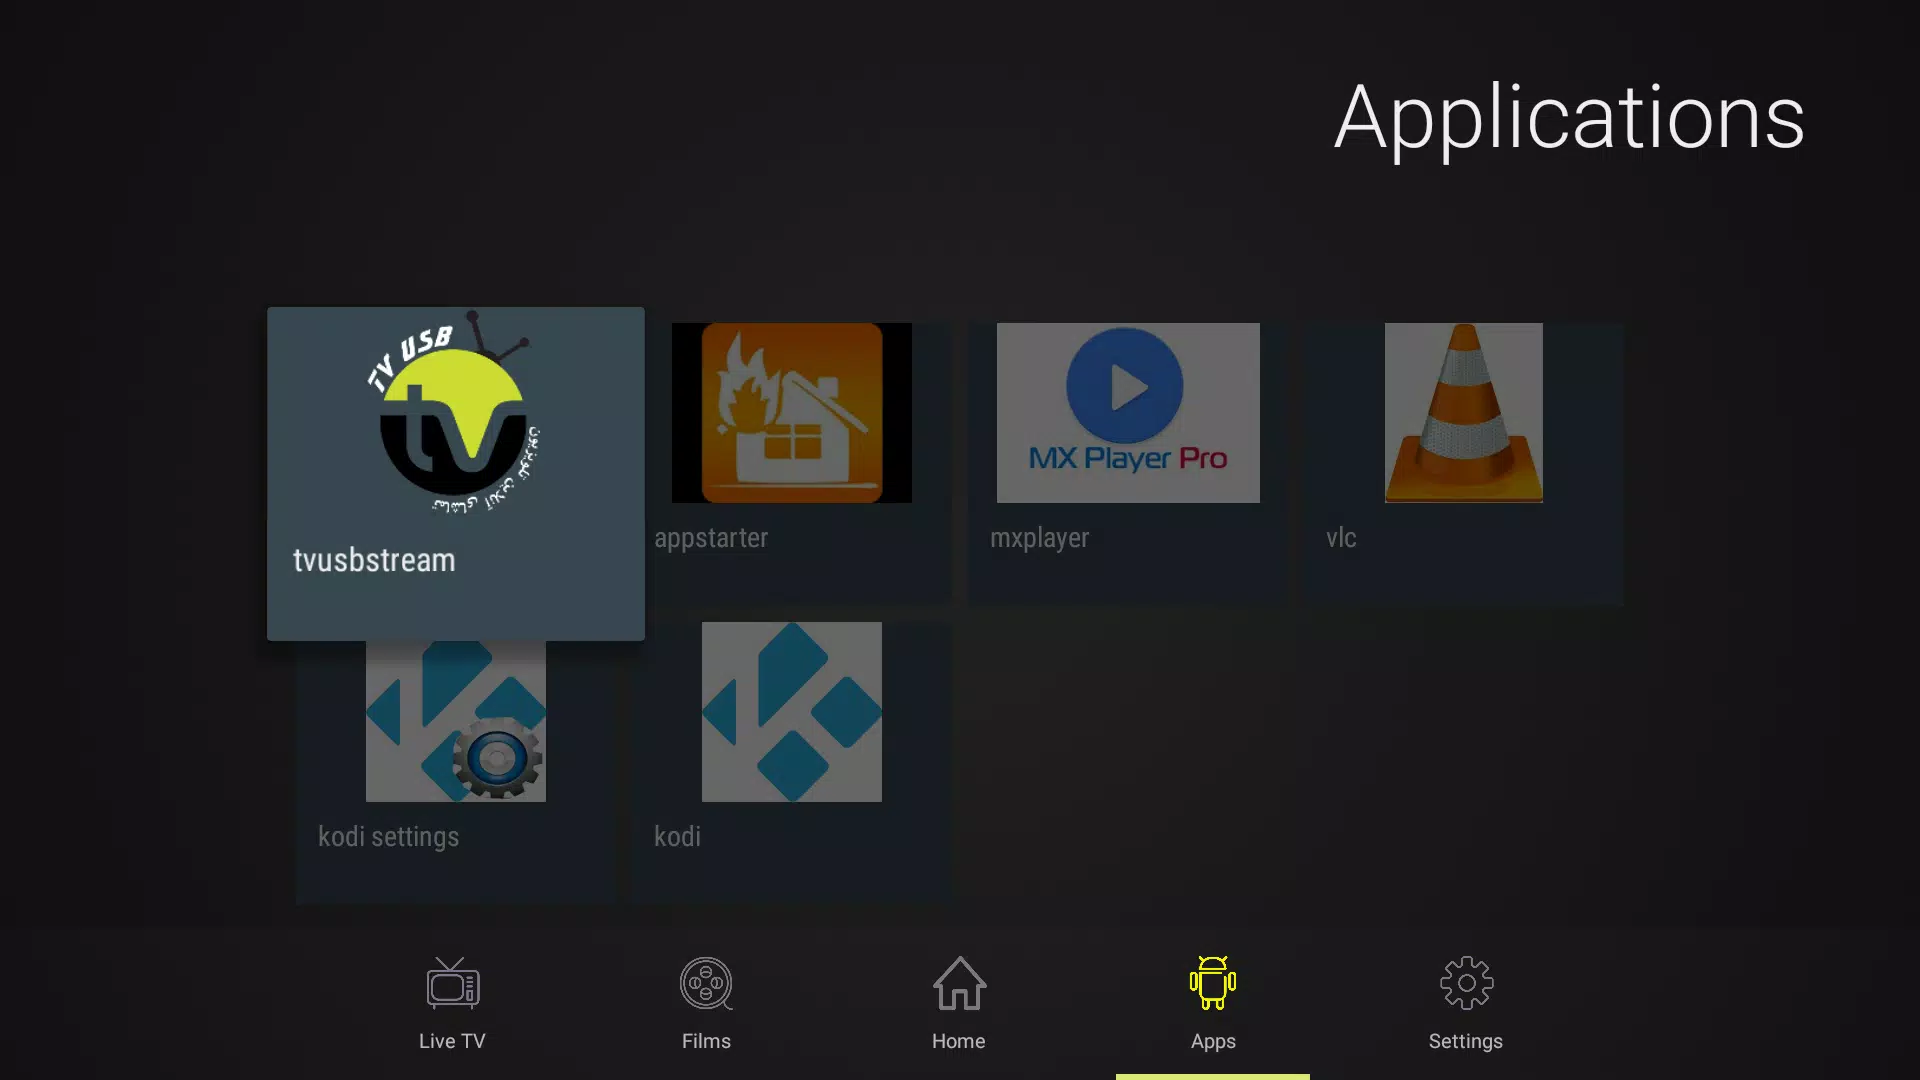The image size is (1920, 1080).
Task: Click the Films tab label
Action: (x=706, y=1041)
